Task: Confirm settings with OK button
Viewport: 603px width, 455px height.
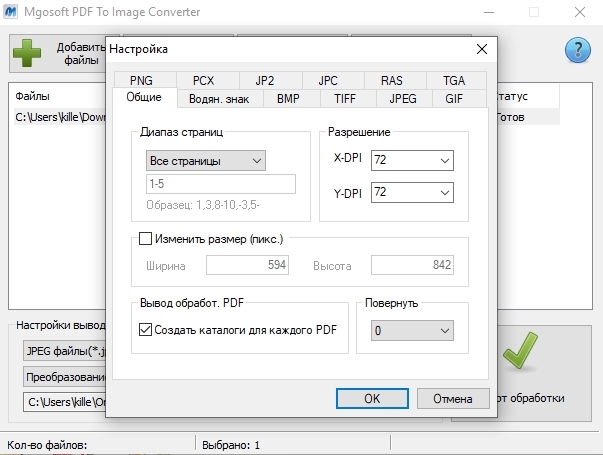Action: 372,398
